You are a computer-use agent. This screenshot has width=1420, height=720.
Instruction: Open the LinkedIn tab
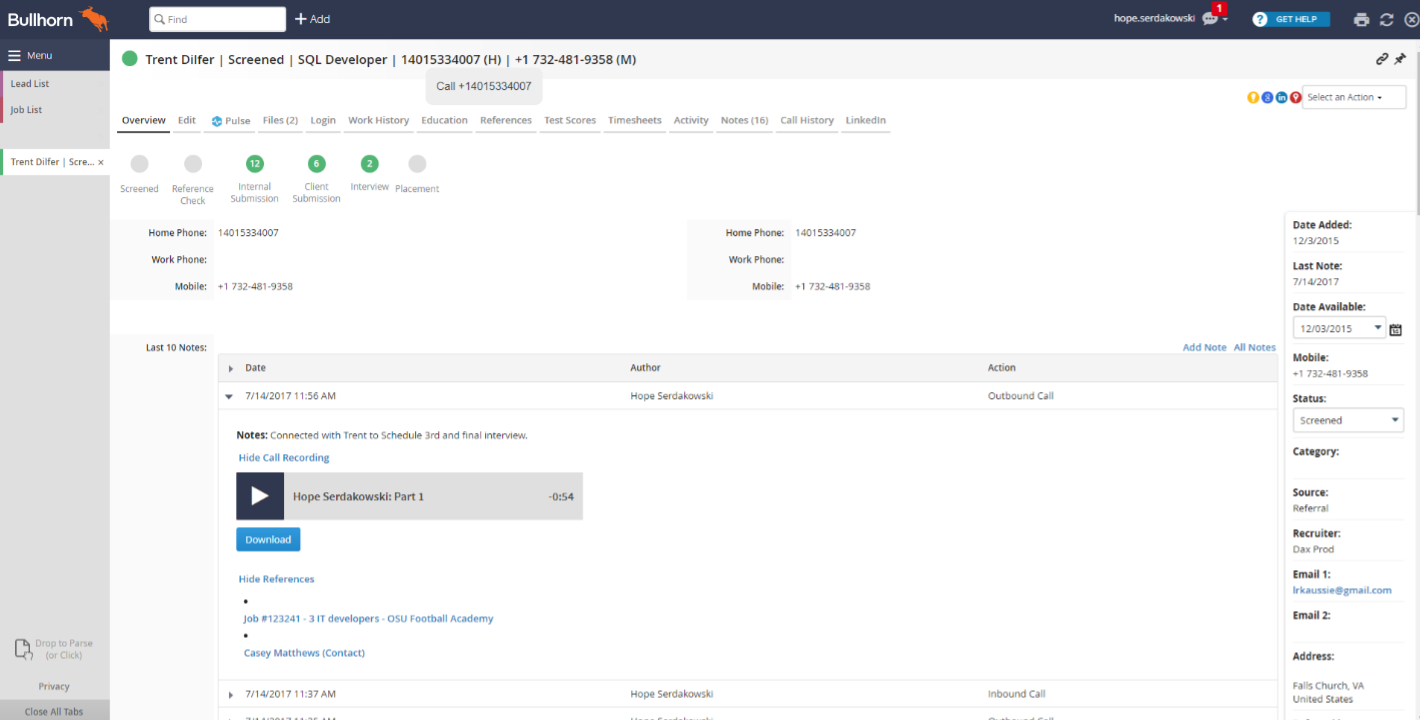pos(866,120)
